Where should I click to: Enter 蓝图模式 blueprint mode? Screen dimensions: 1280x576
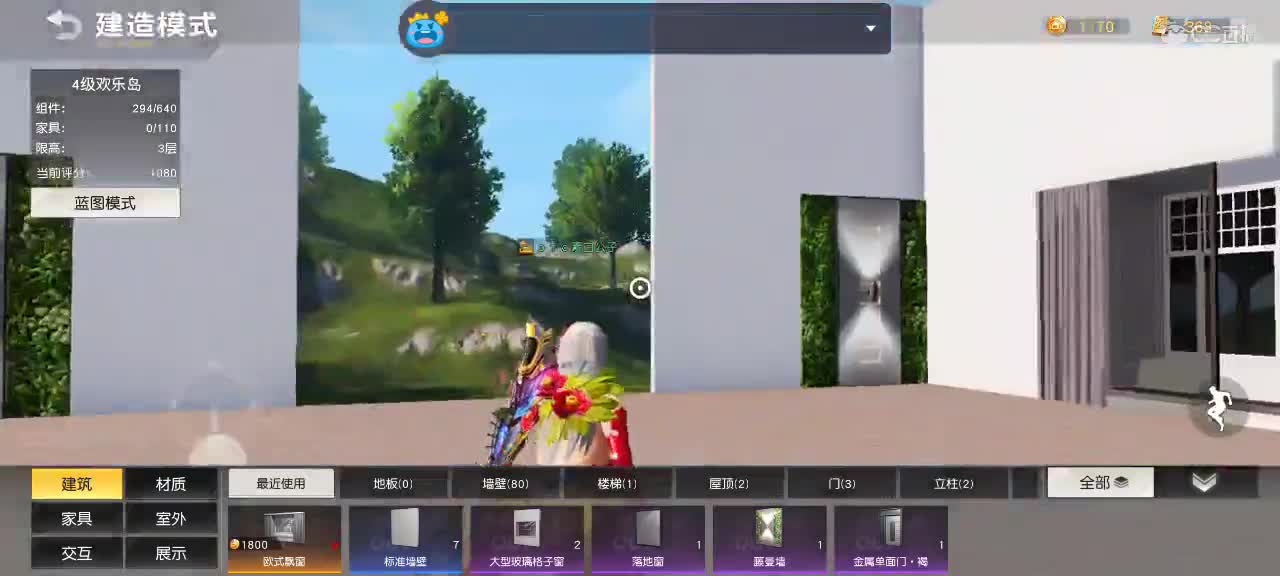point(104,202)
